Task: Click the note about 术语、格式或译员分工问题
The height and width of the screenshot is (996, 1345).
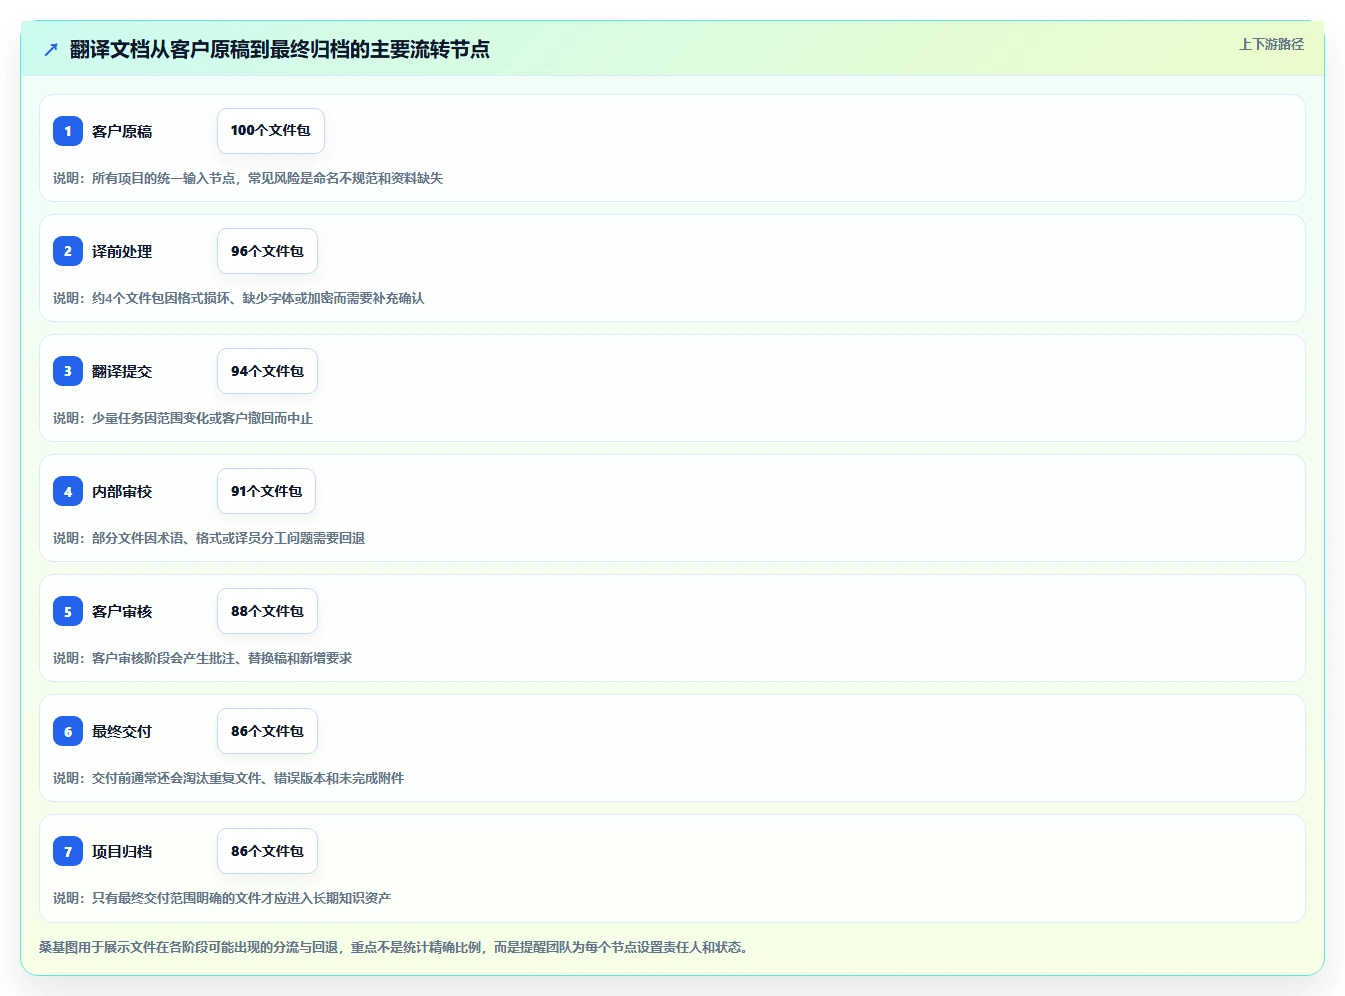Action: click(209, 538)
